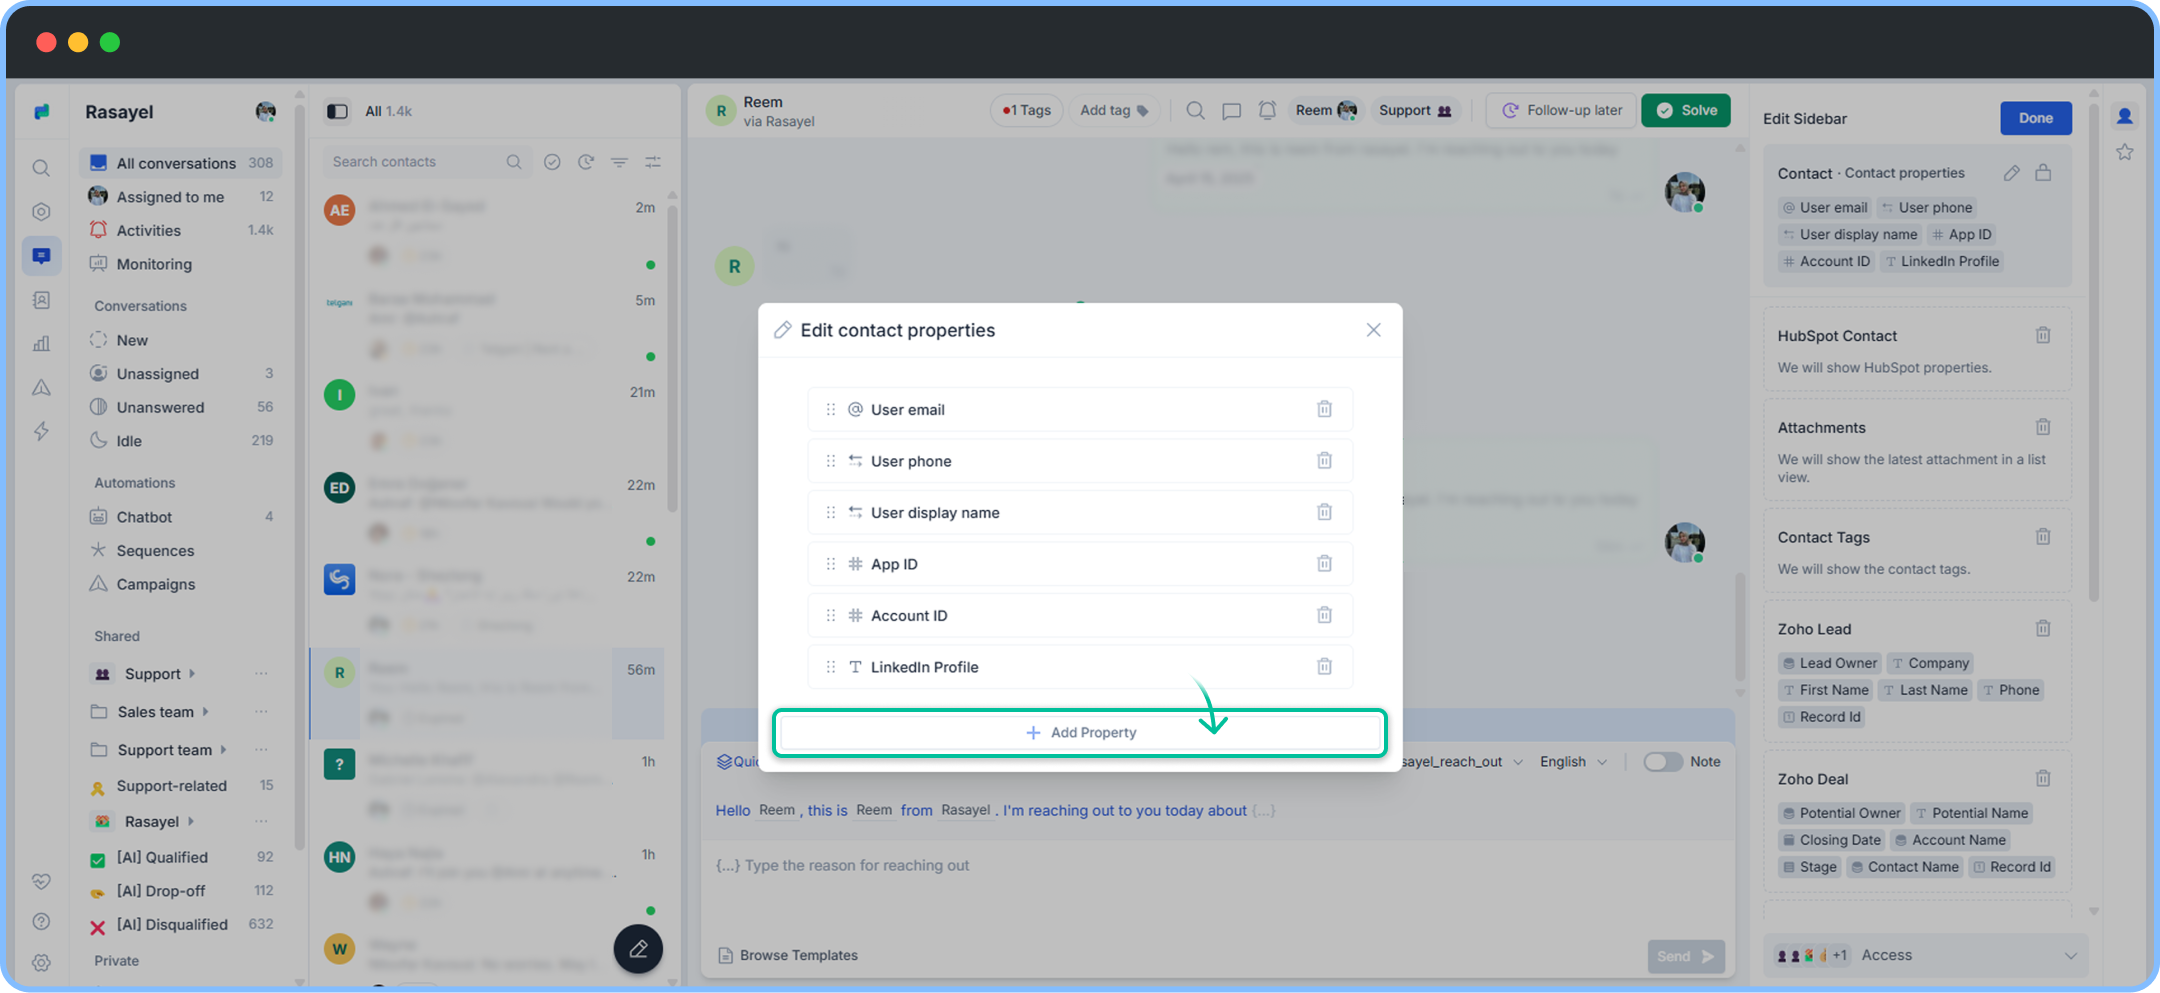Remove the Zoho Deal widget

click(x=2043, y=778)
